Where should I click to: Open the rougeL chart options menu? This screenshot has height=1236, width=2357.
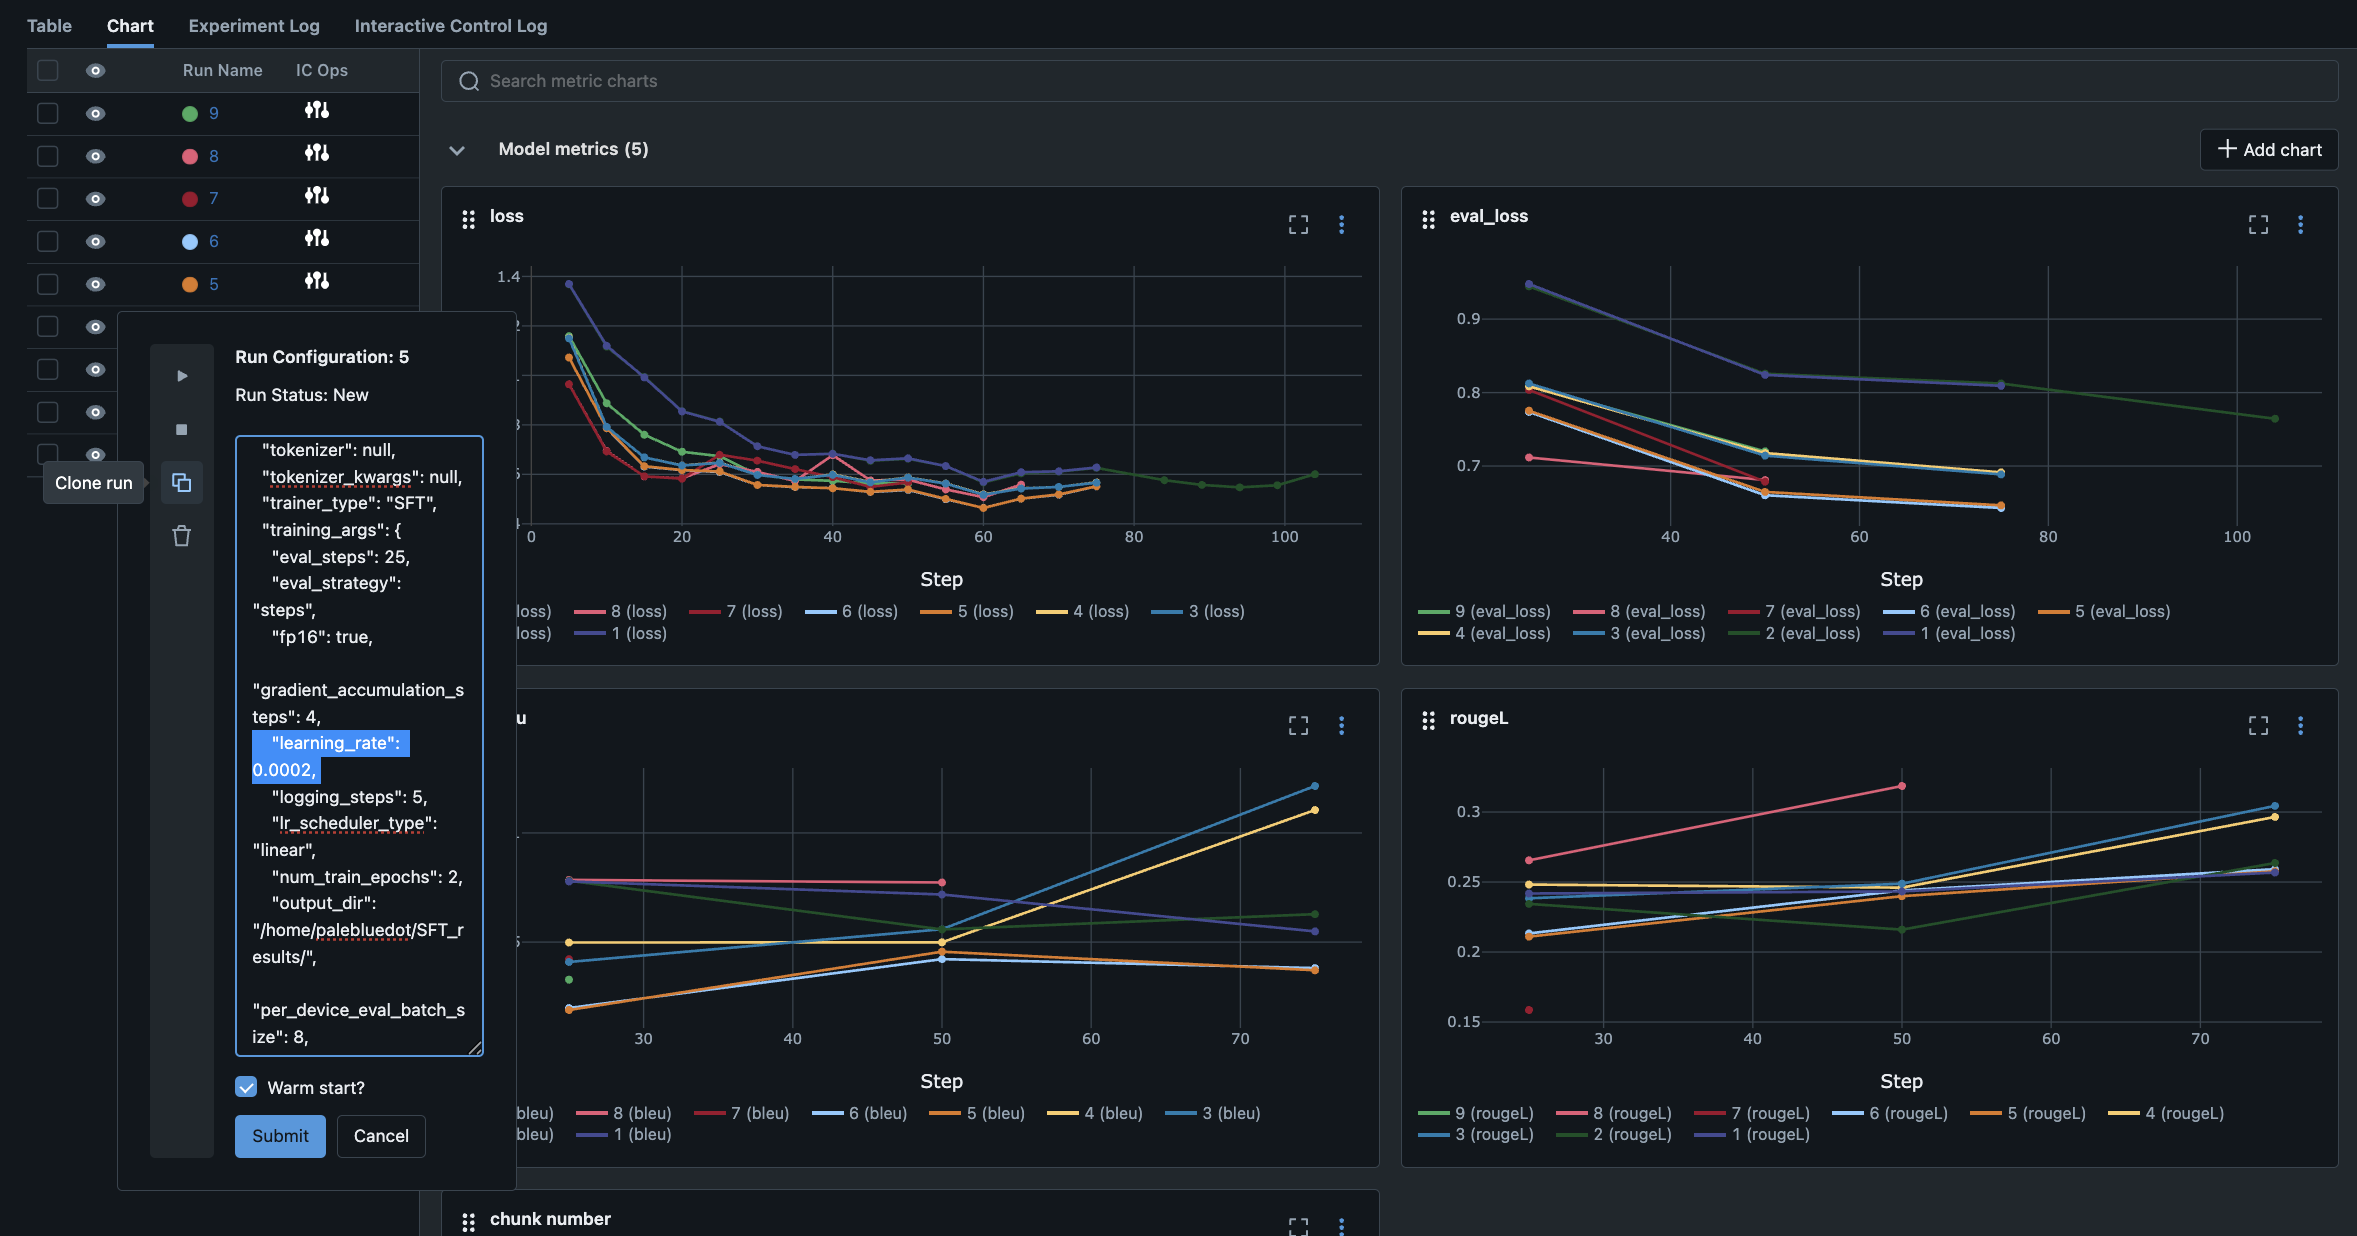tap(2300, 726)
